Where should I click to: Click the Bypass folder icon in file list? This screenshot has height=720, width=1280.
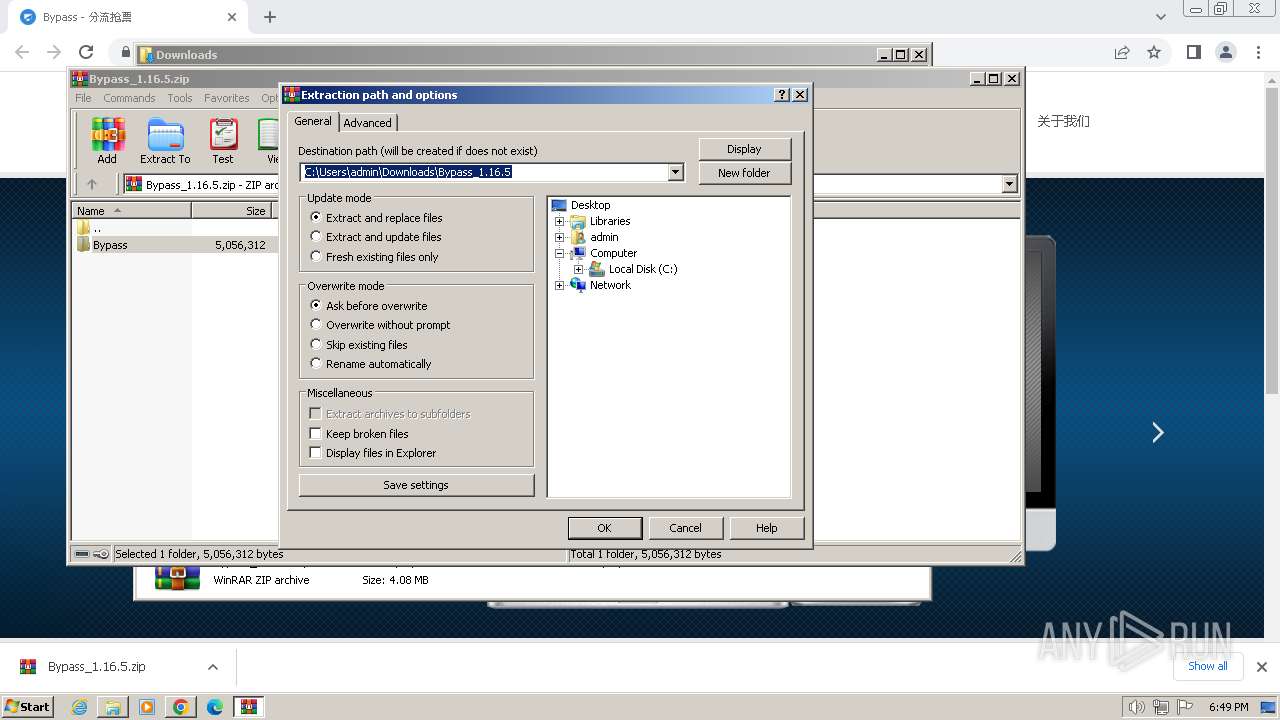[84, 245]
